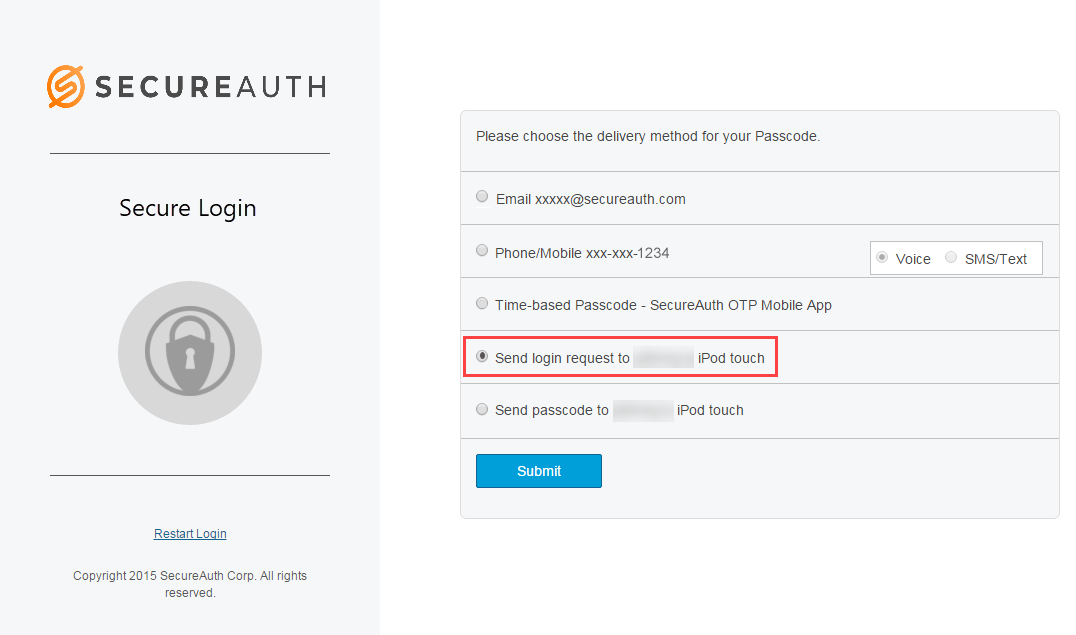Select the Send passcode radio button
The width and height of the screenshot is (1076, 635).
pos(483,409)
